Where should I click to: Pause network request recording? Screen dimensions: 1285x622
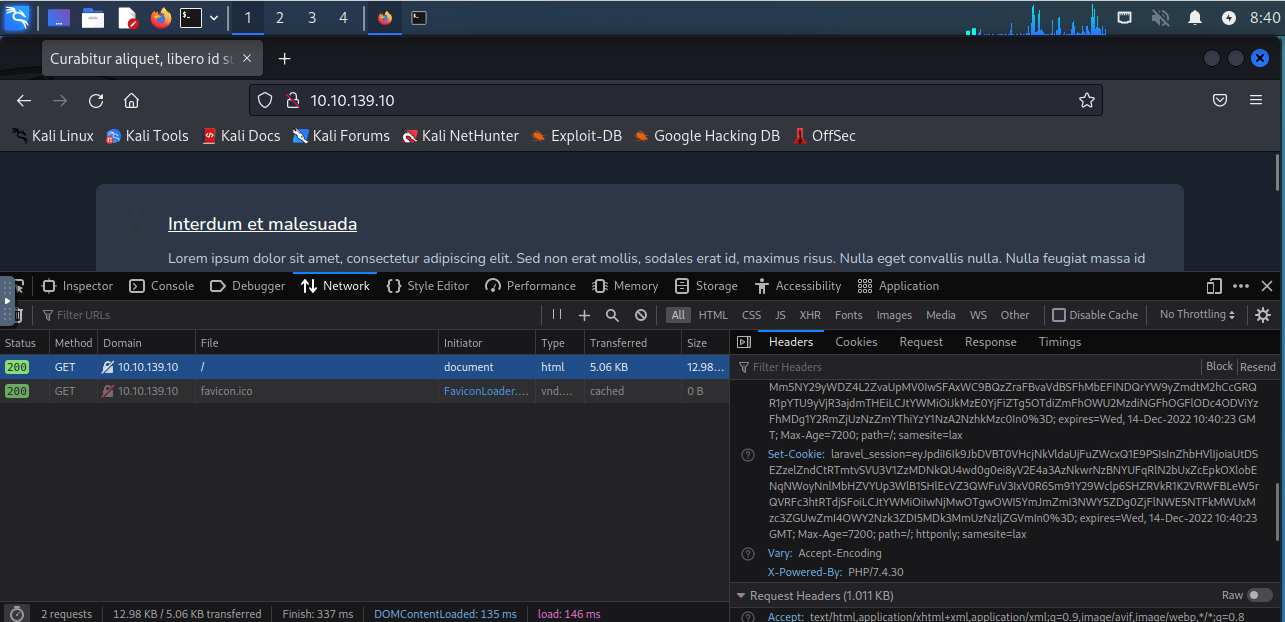pos(557,315)
